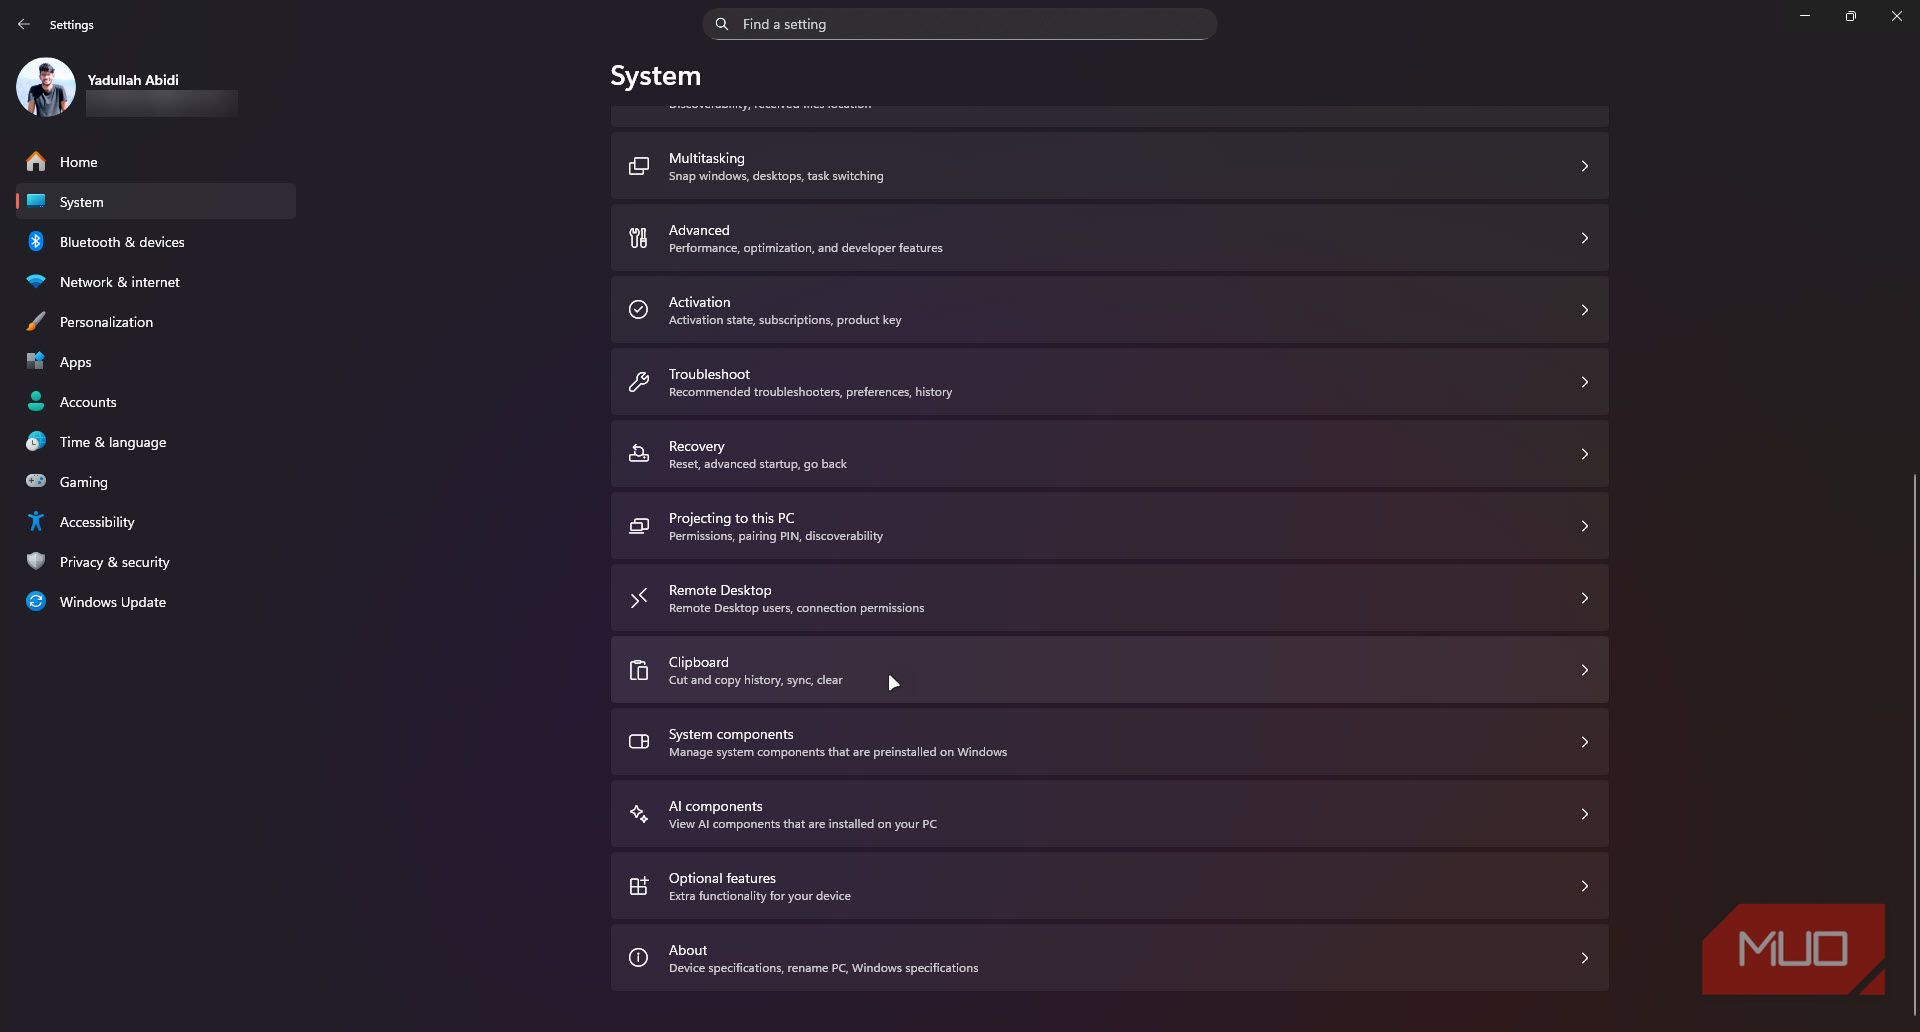
Task: Click the vertical scrollbar on the right
Action: coord(1914,745)
